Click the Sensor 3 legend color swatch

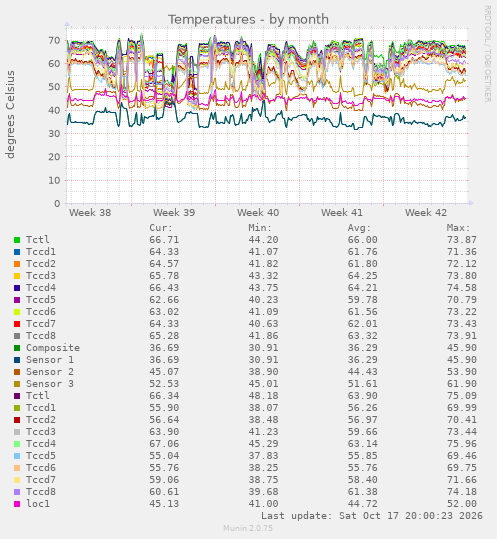pyautogui.click(x=17, y=384)
